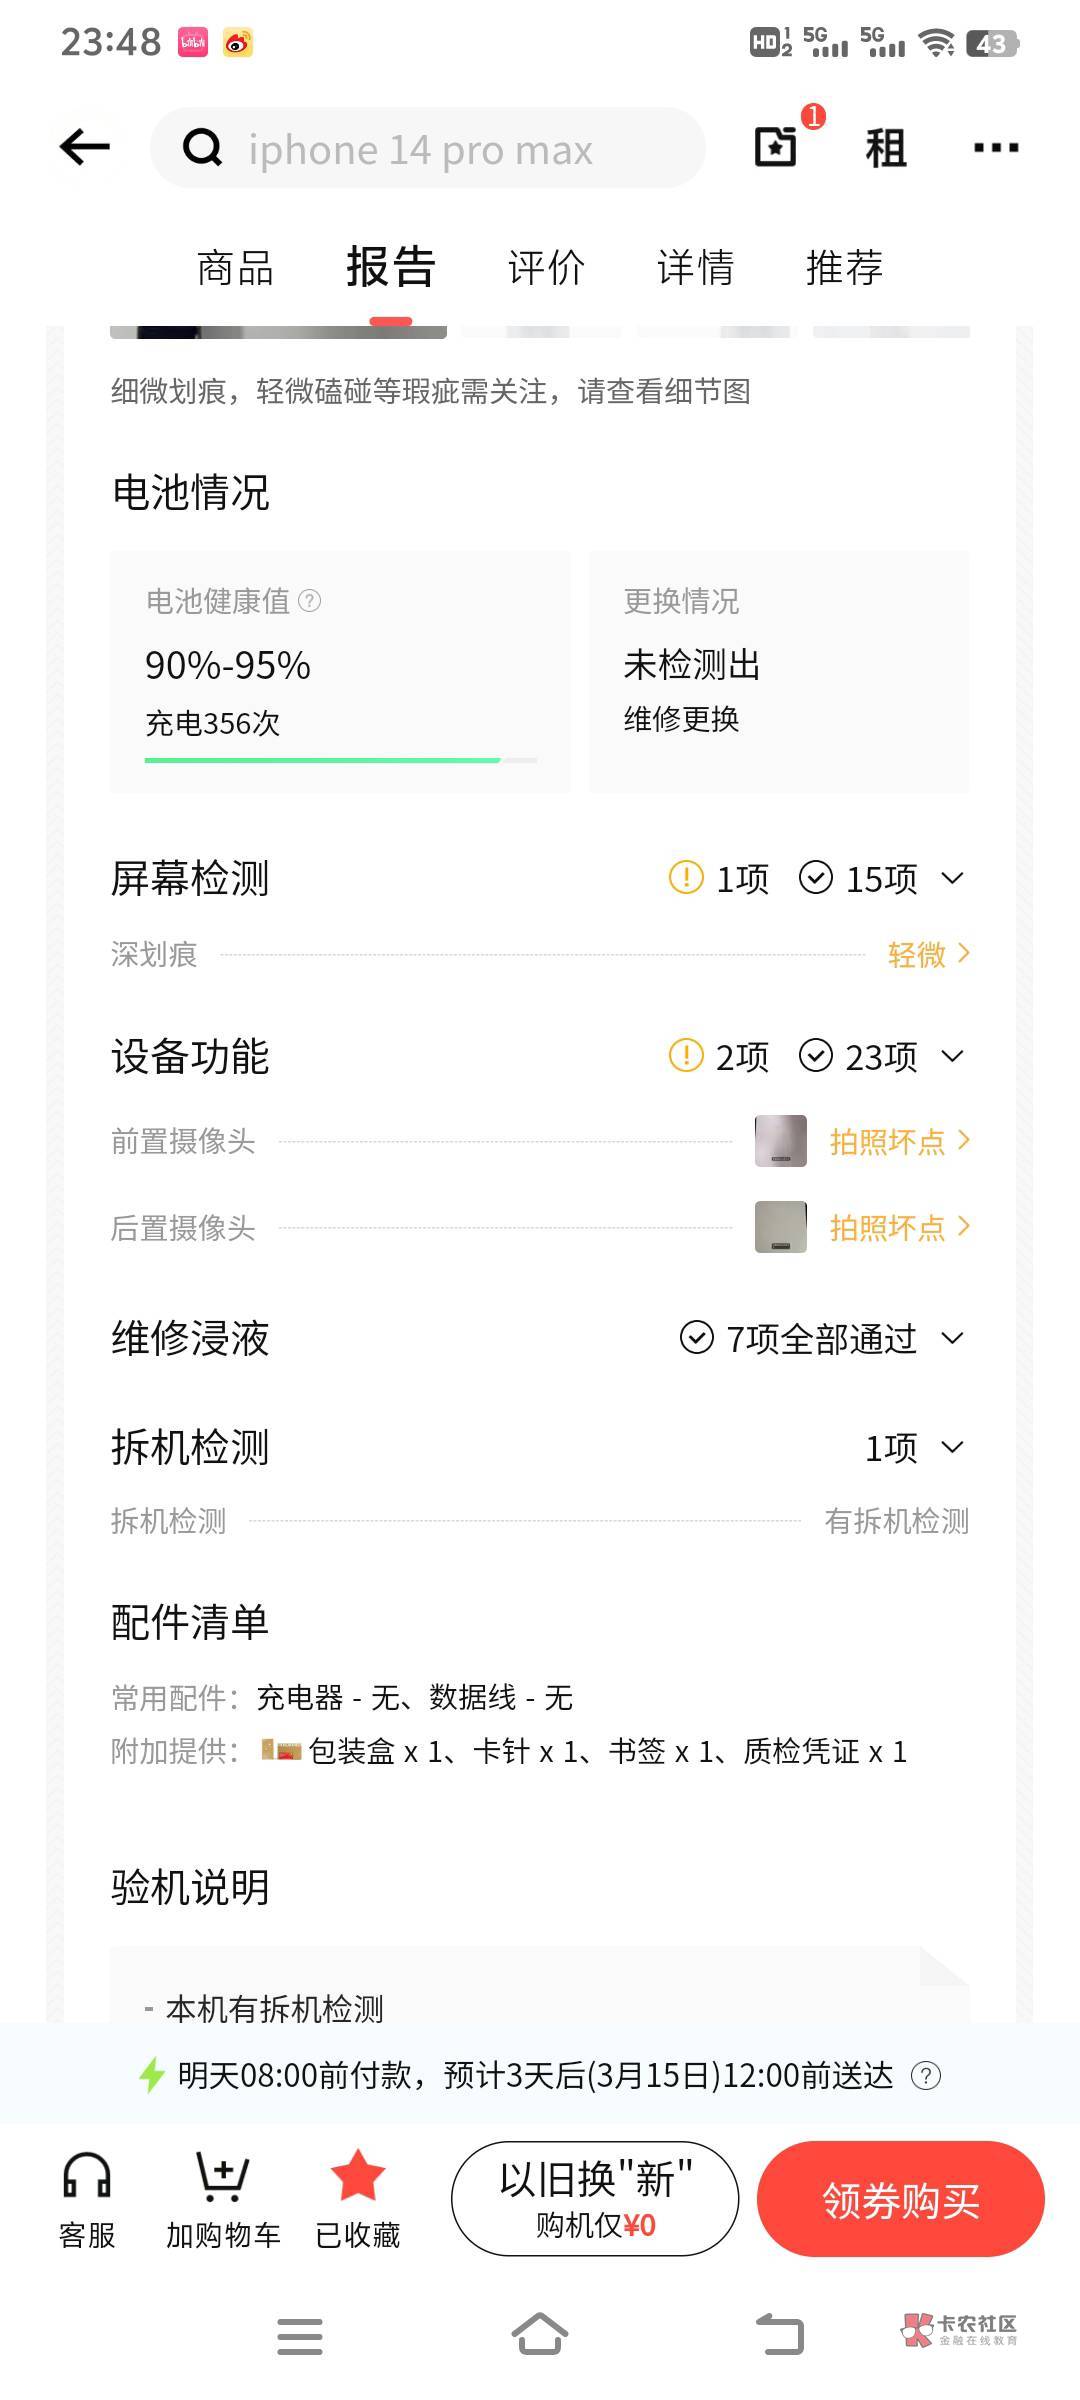Viewport: 1080px width, 2400px height.
Task: Open the 深划痕 轻微 detail link
Action: pos(928,955)
